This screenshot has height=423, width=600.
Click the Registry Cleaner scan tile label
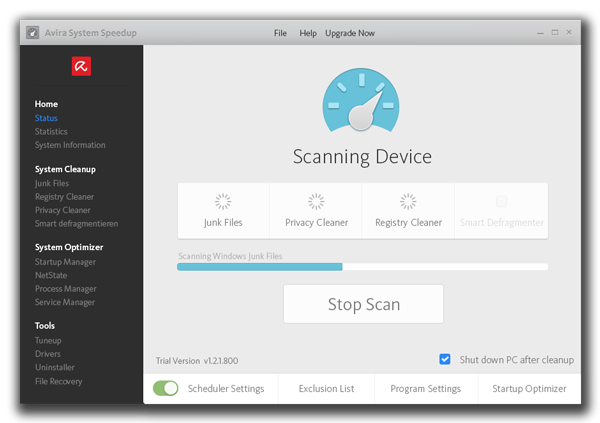tap(408, 222)
